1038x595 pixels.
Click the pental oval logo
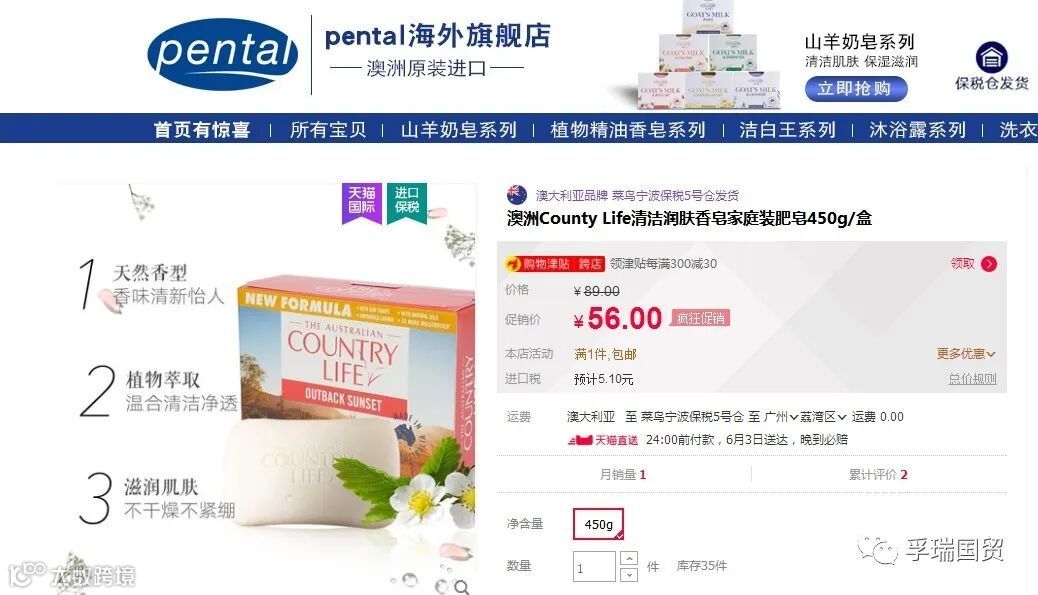tap(222, 54)
